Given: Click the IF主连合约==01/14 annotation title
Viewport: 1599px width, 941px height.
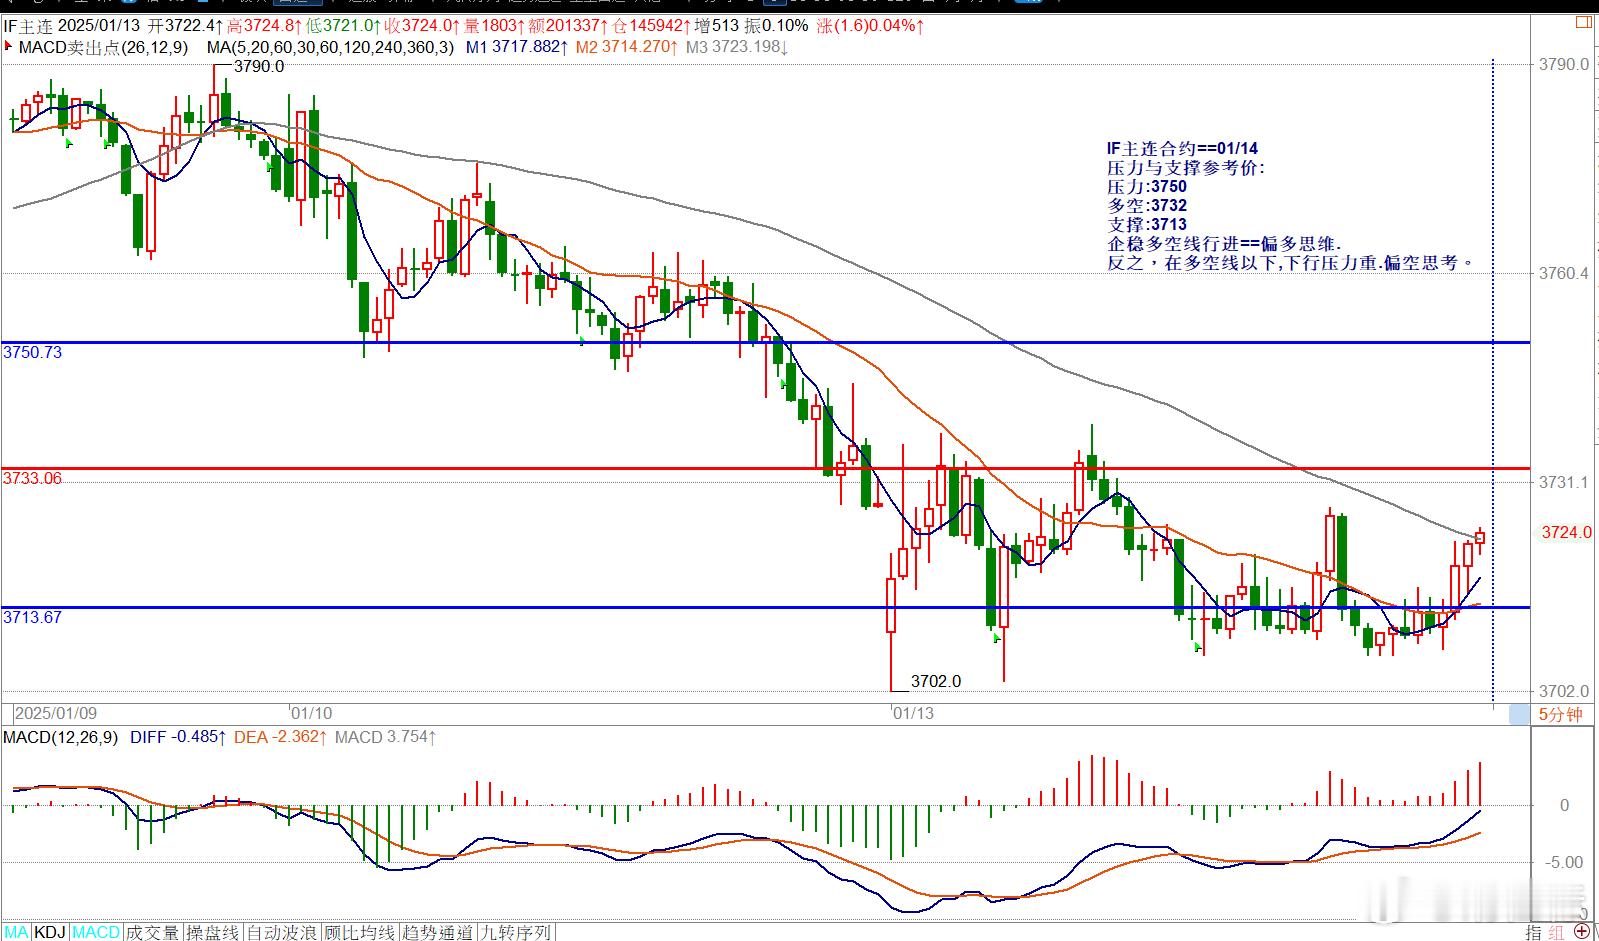Looking at the screenshot, I should pos(1182,148).
